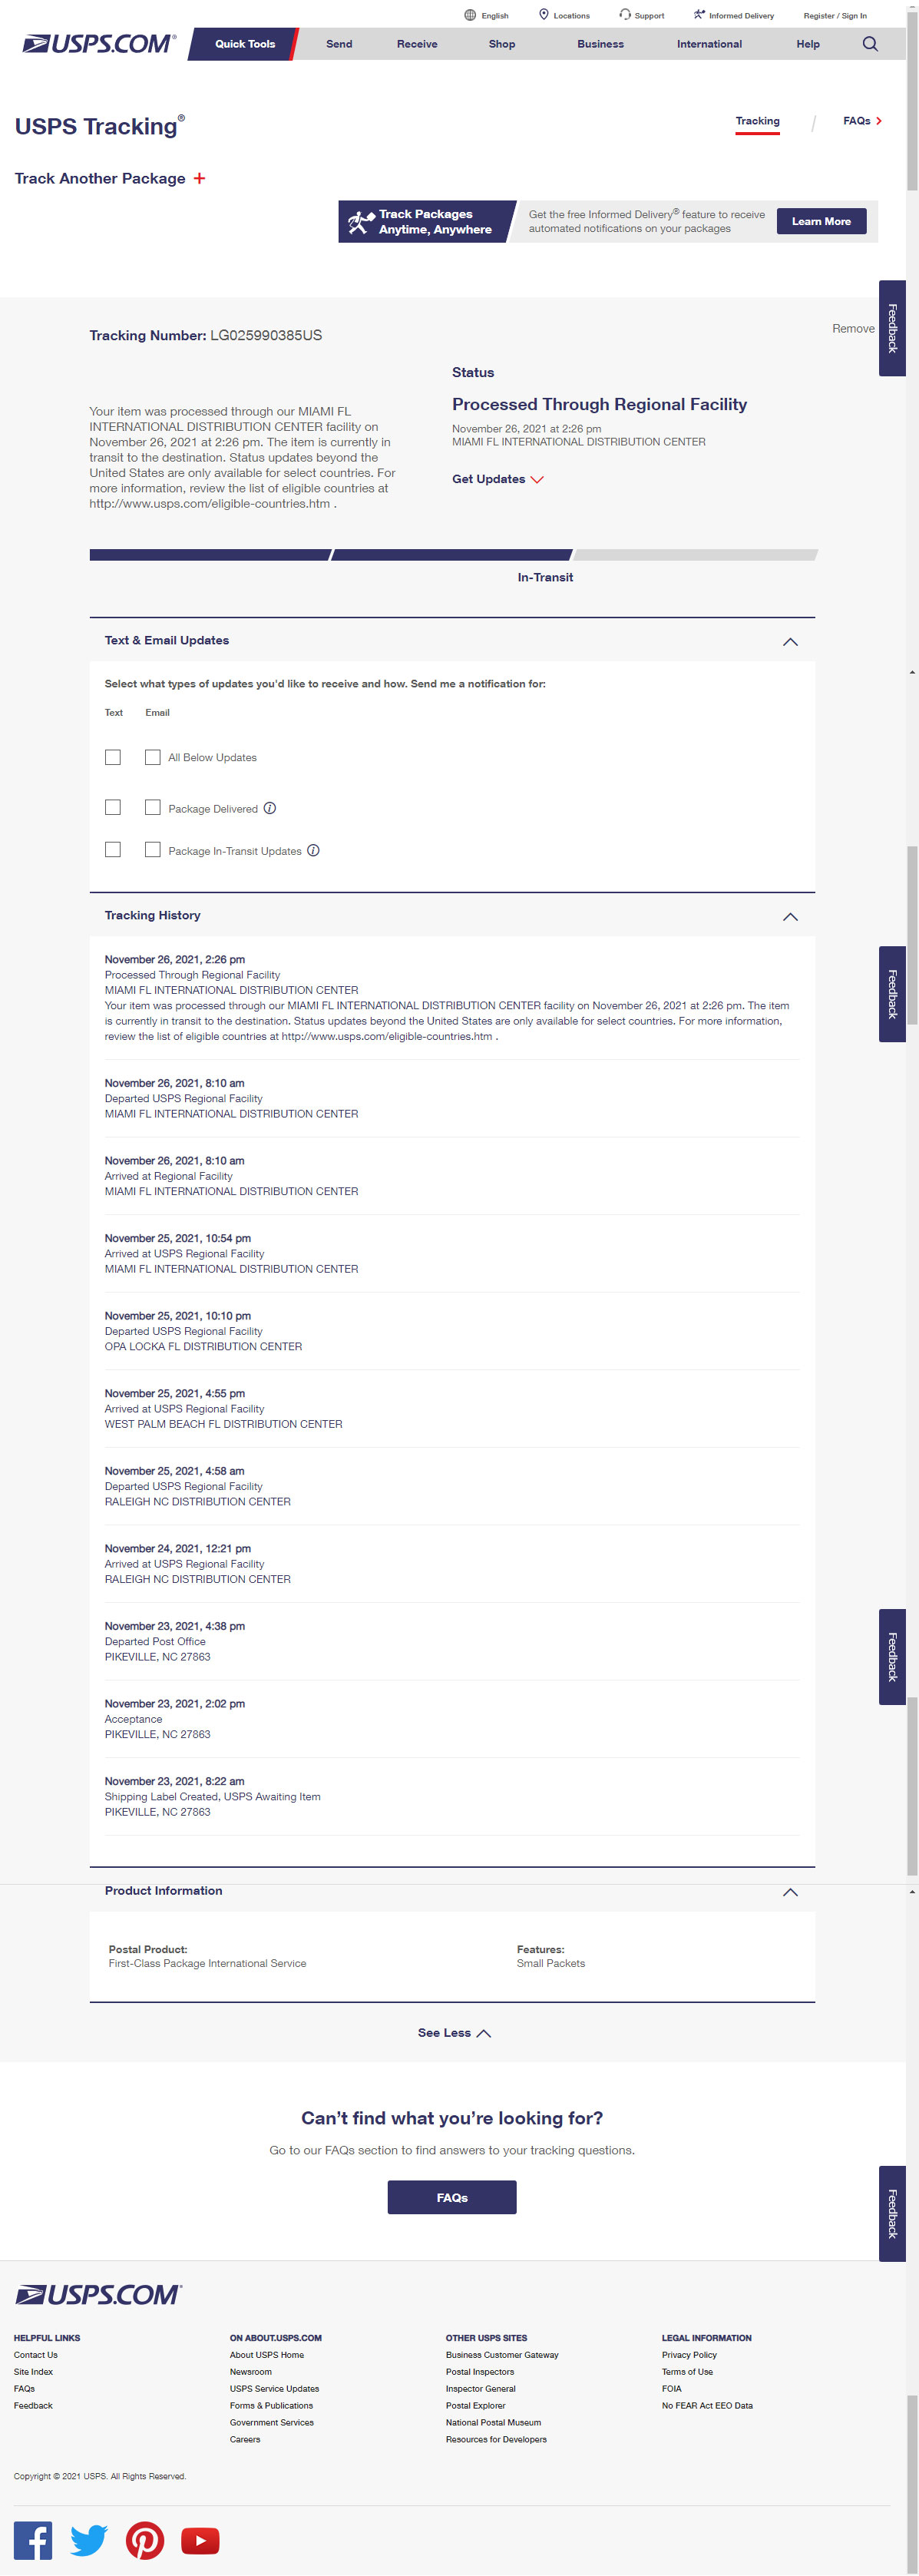This screenshot has width=919, height=2576.
Task: Enable Email for Package In-Transit Updates
Action: pos(153,849)
